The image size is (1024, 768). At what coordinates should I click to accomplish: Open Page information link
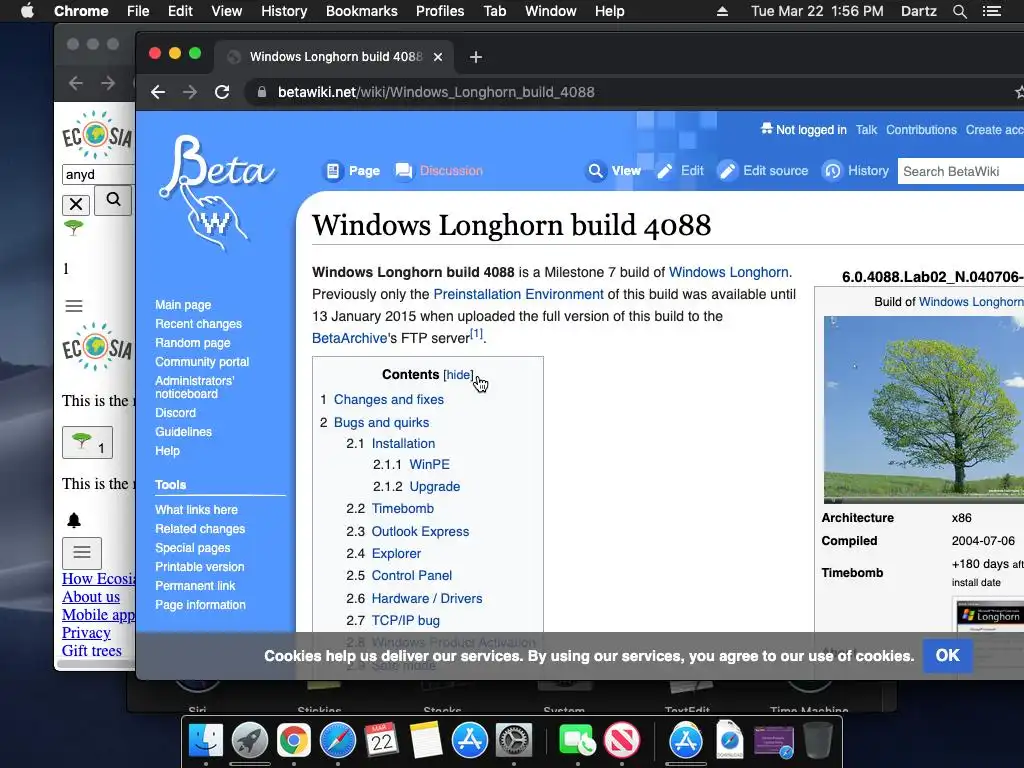tap(200, 605)
